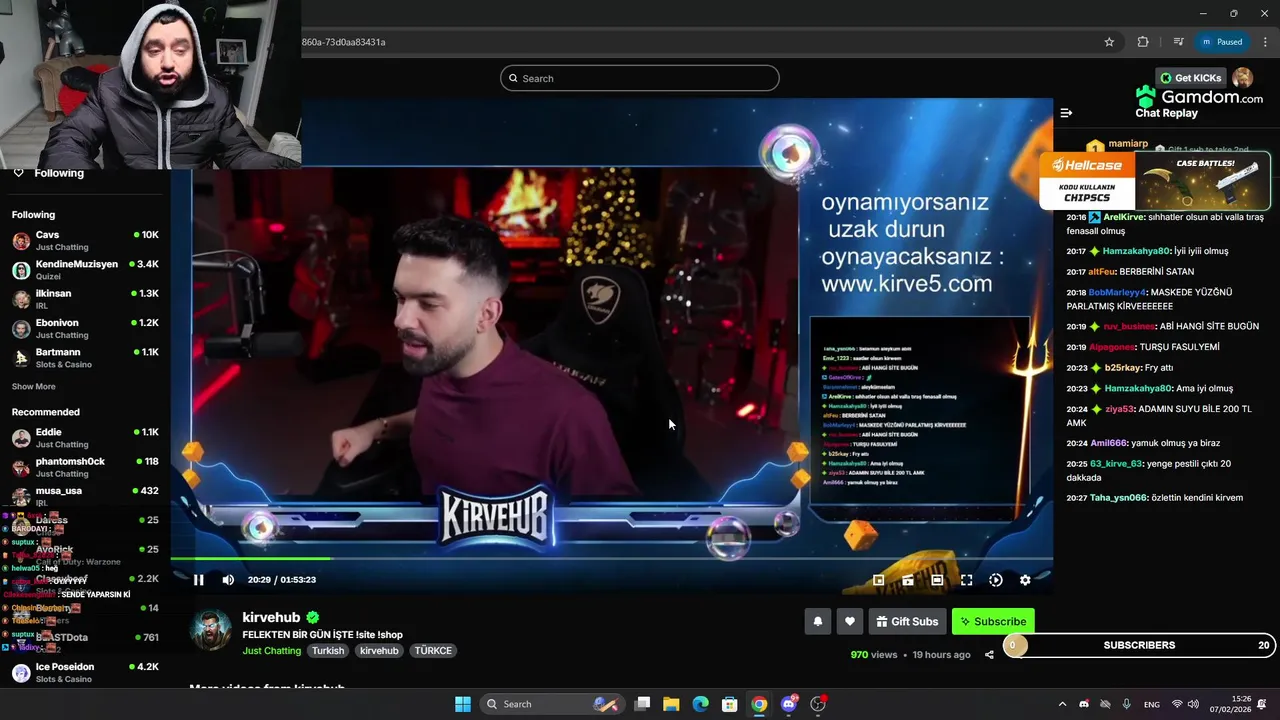Open the user profile avatar menu
The image size is (1280, 720).
tap(1243, 78)
